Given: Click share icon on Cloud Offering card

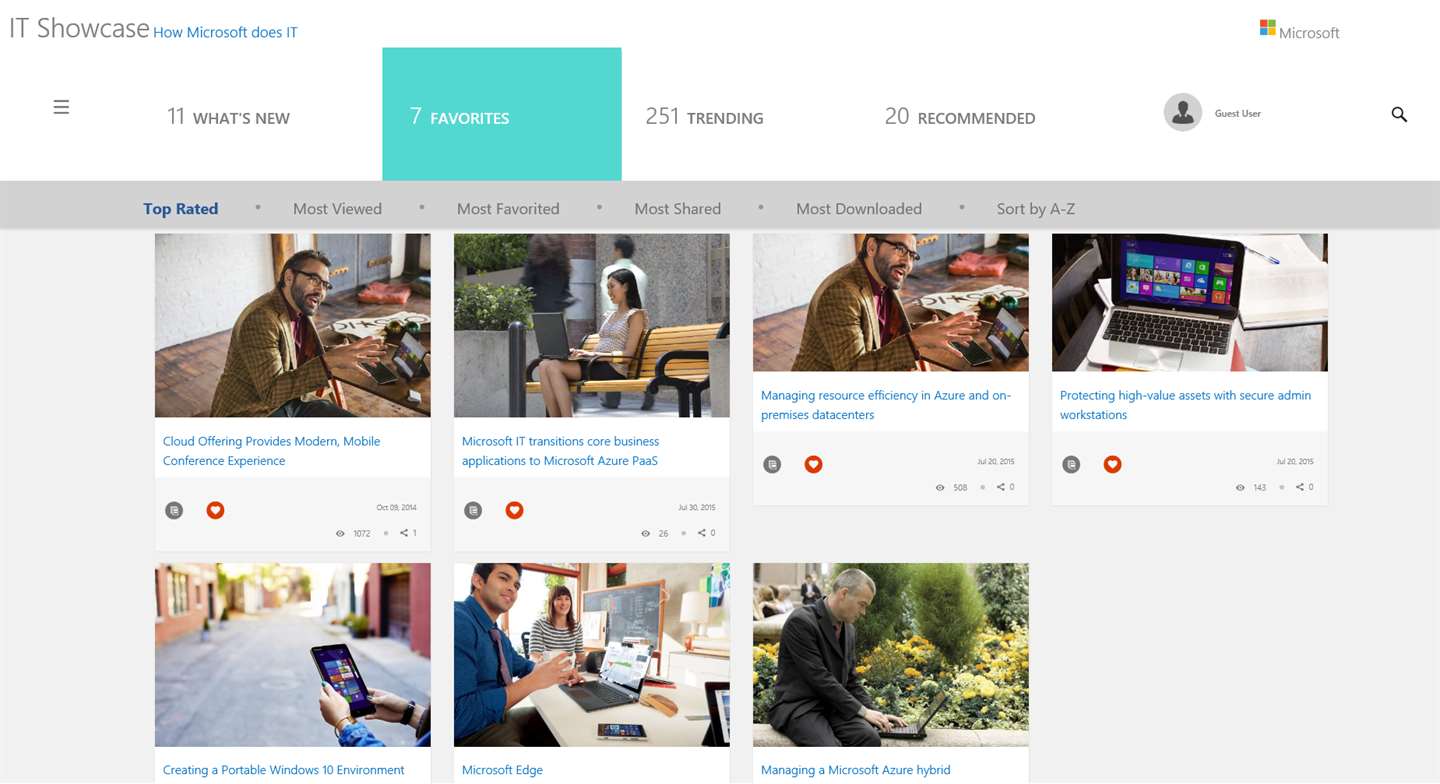Looking at the screenshot, I should [404, 533].
